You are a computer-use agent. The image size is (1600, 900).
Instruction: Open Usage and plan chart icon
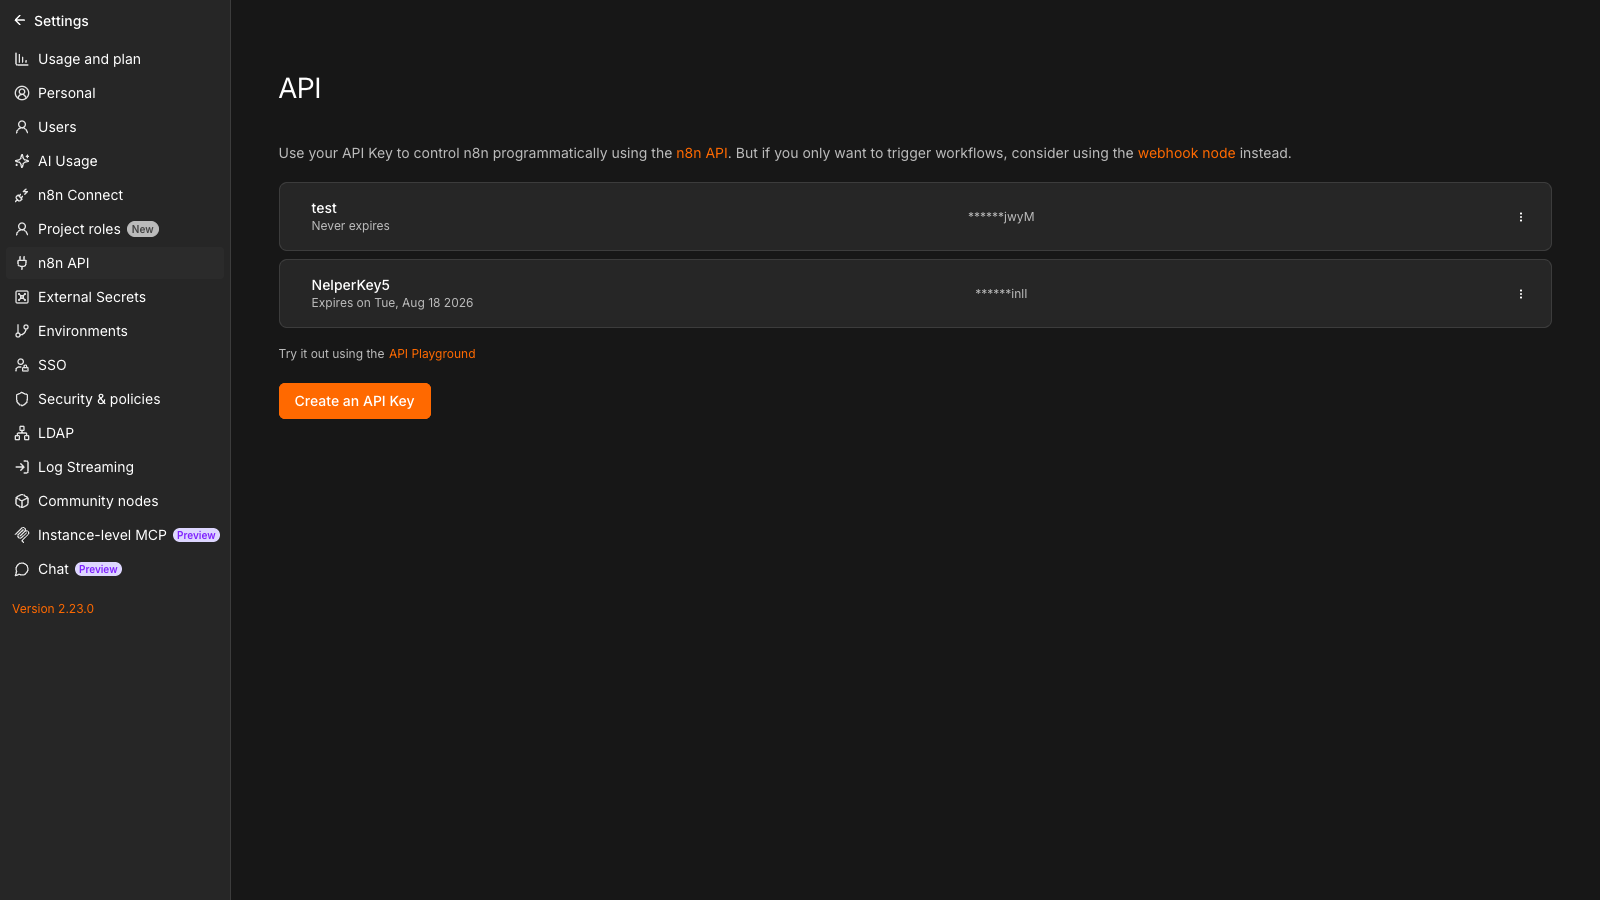22,59
